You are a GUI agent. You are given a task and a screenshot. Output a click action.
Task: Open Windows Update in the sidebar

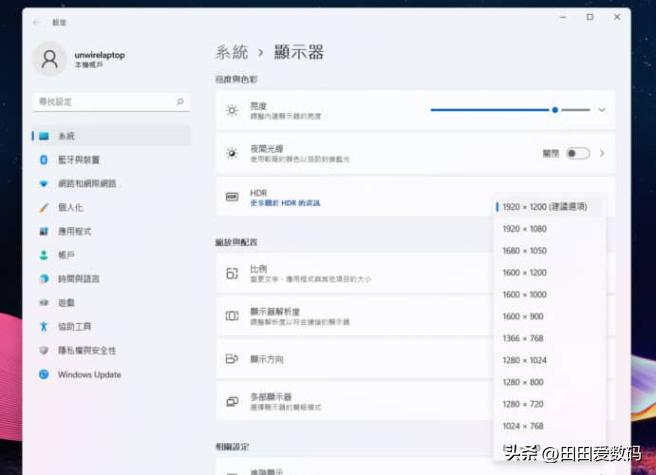click(89, 375)
